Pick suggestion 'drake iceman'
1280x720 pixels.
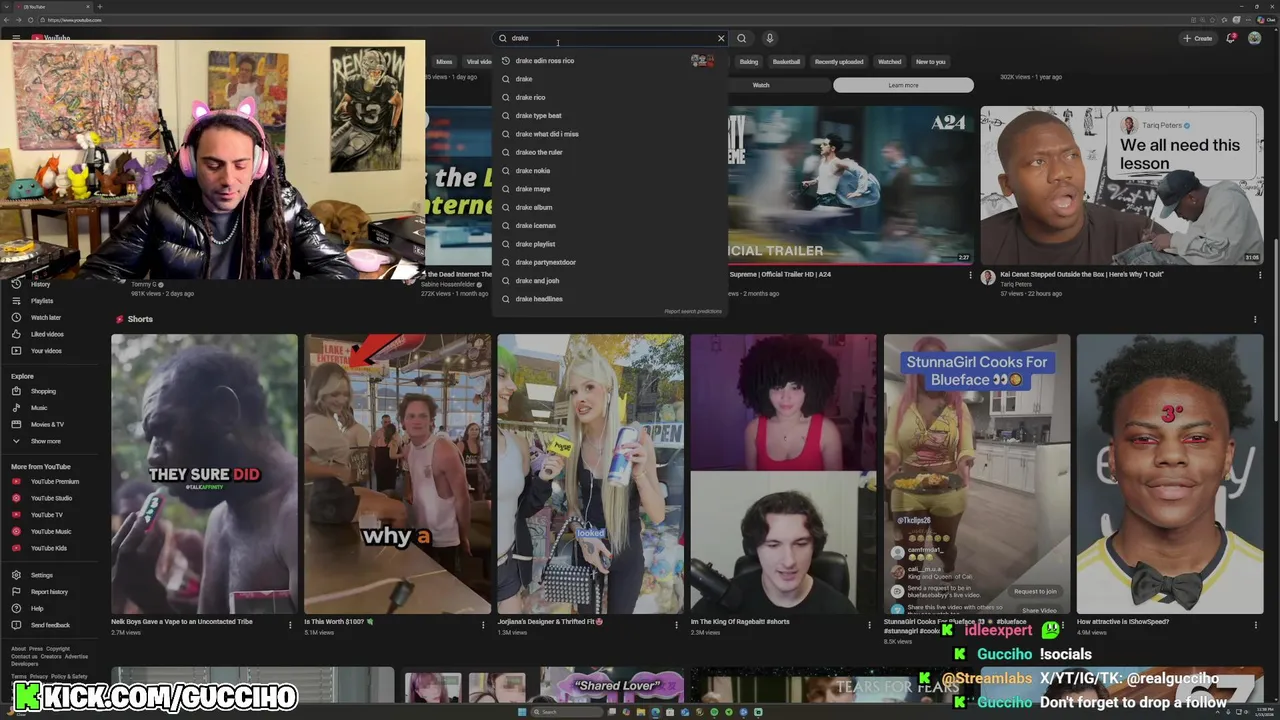[610, 226]
